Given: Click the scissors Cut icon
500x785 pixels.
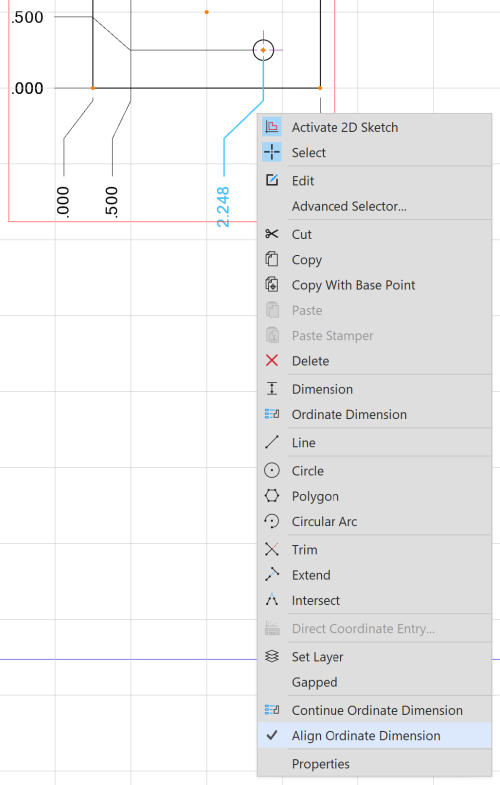Looking at the screenshot, I should (272, 234).
